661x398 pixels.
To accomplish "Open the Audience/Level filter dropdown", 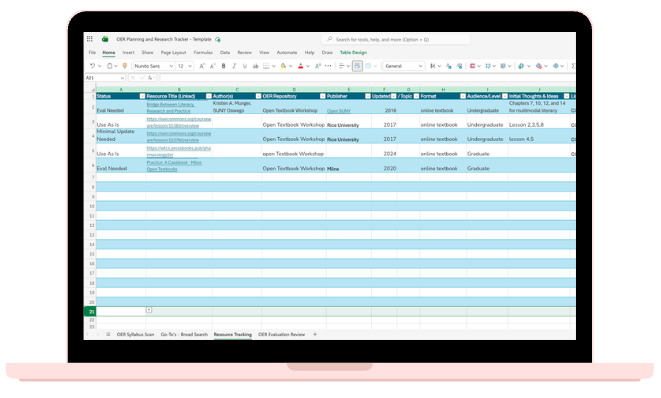I will 505,96.
